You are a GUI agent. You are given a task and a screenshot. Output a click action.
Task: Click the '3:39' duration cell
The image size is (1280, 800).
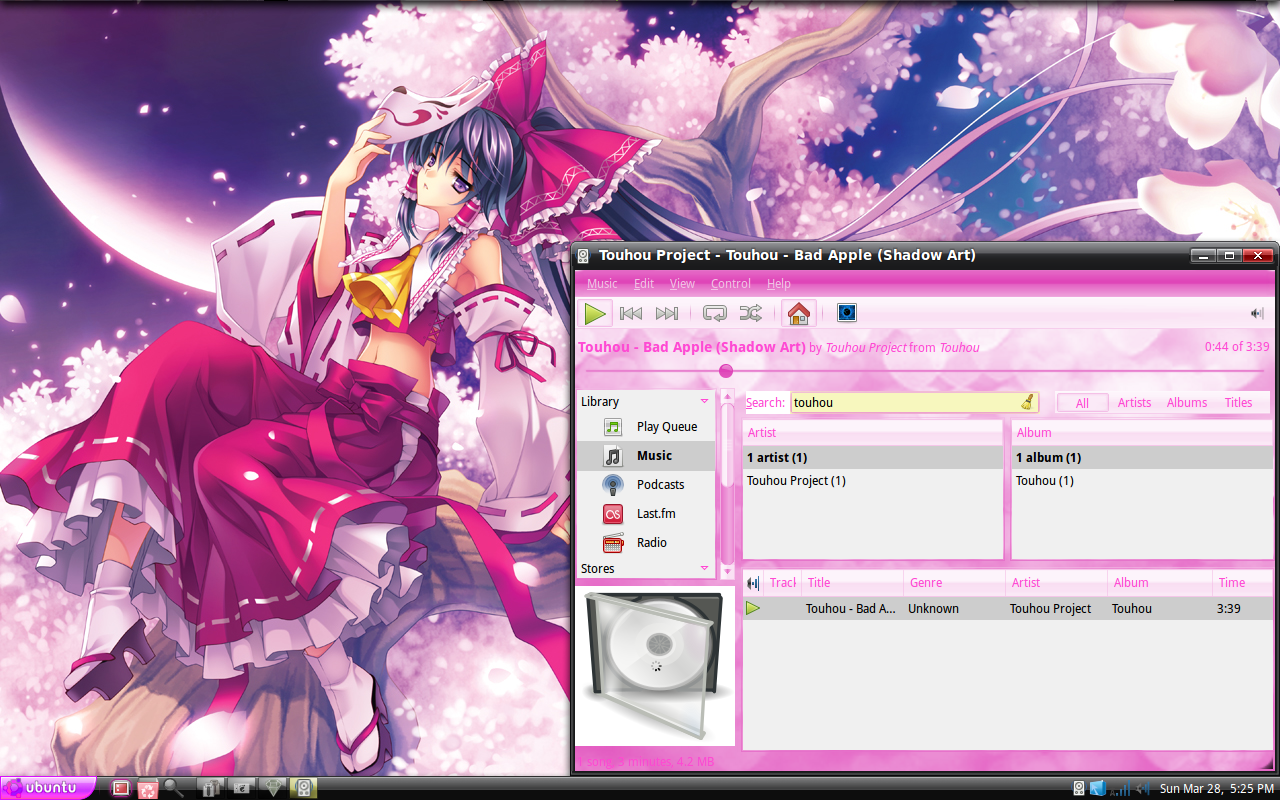pyautogui.click(x=1229, y=609)
